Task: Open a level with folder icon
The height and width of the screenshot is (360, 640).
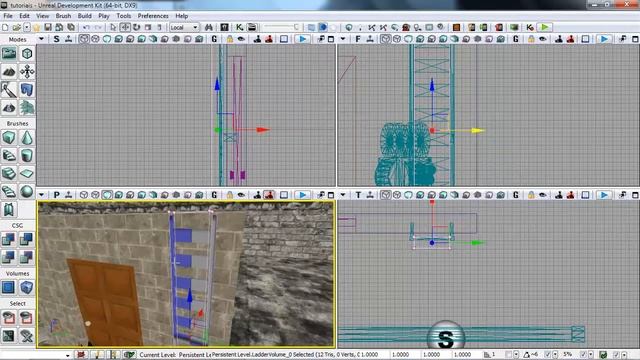Action: coord(16,27)
